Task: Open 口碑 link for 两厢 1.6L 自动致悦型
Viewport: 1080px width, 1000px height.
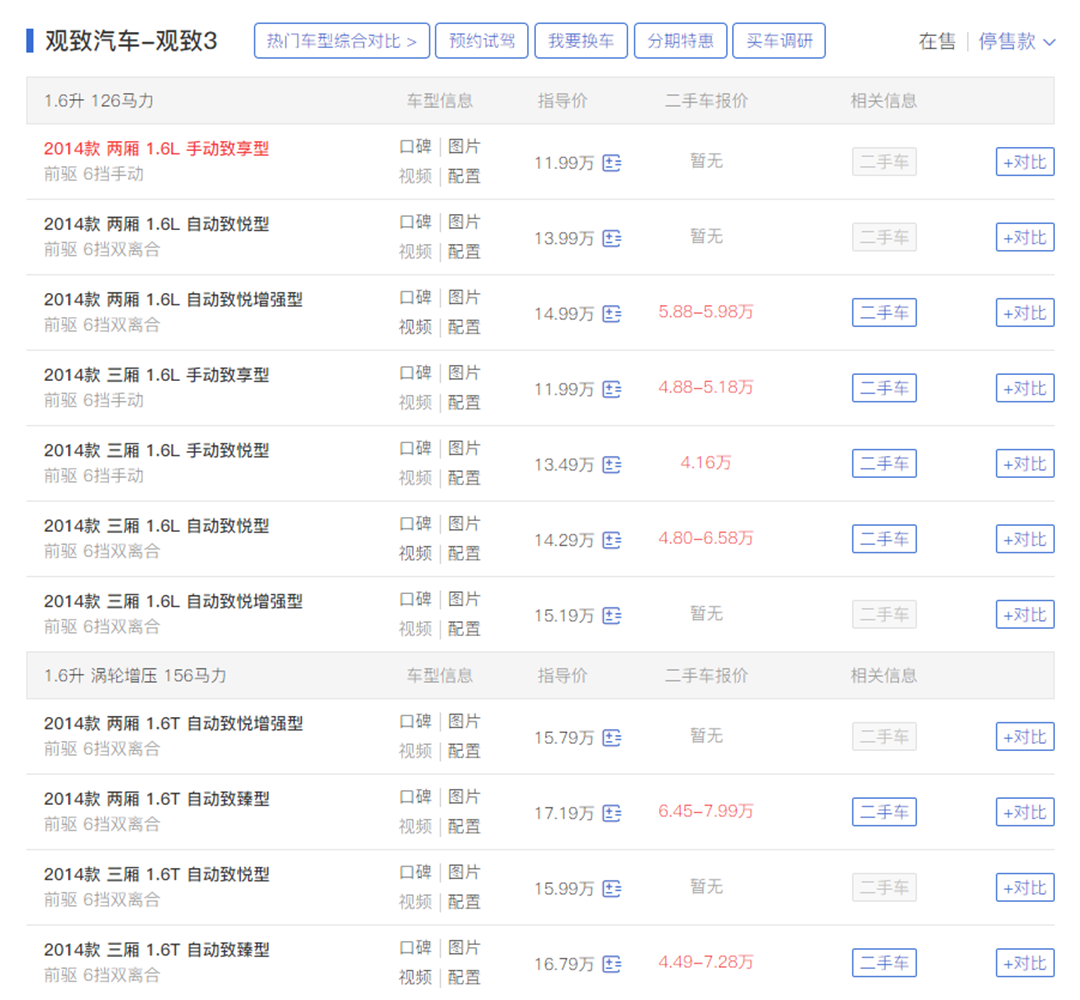Action: coord(415,223)
